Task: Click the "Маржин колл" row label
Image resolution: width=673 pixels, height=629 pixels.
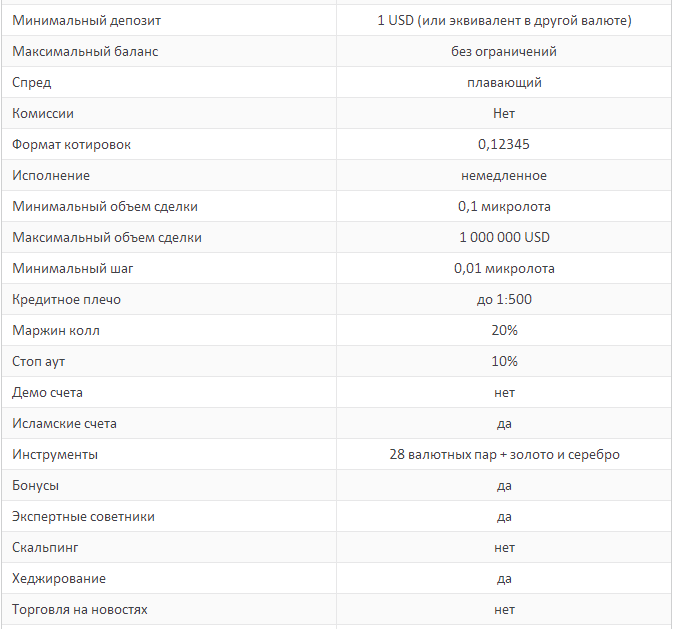Action: pos(56,330)
